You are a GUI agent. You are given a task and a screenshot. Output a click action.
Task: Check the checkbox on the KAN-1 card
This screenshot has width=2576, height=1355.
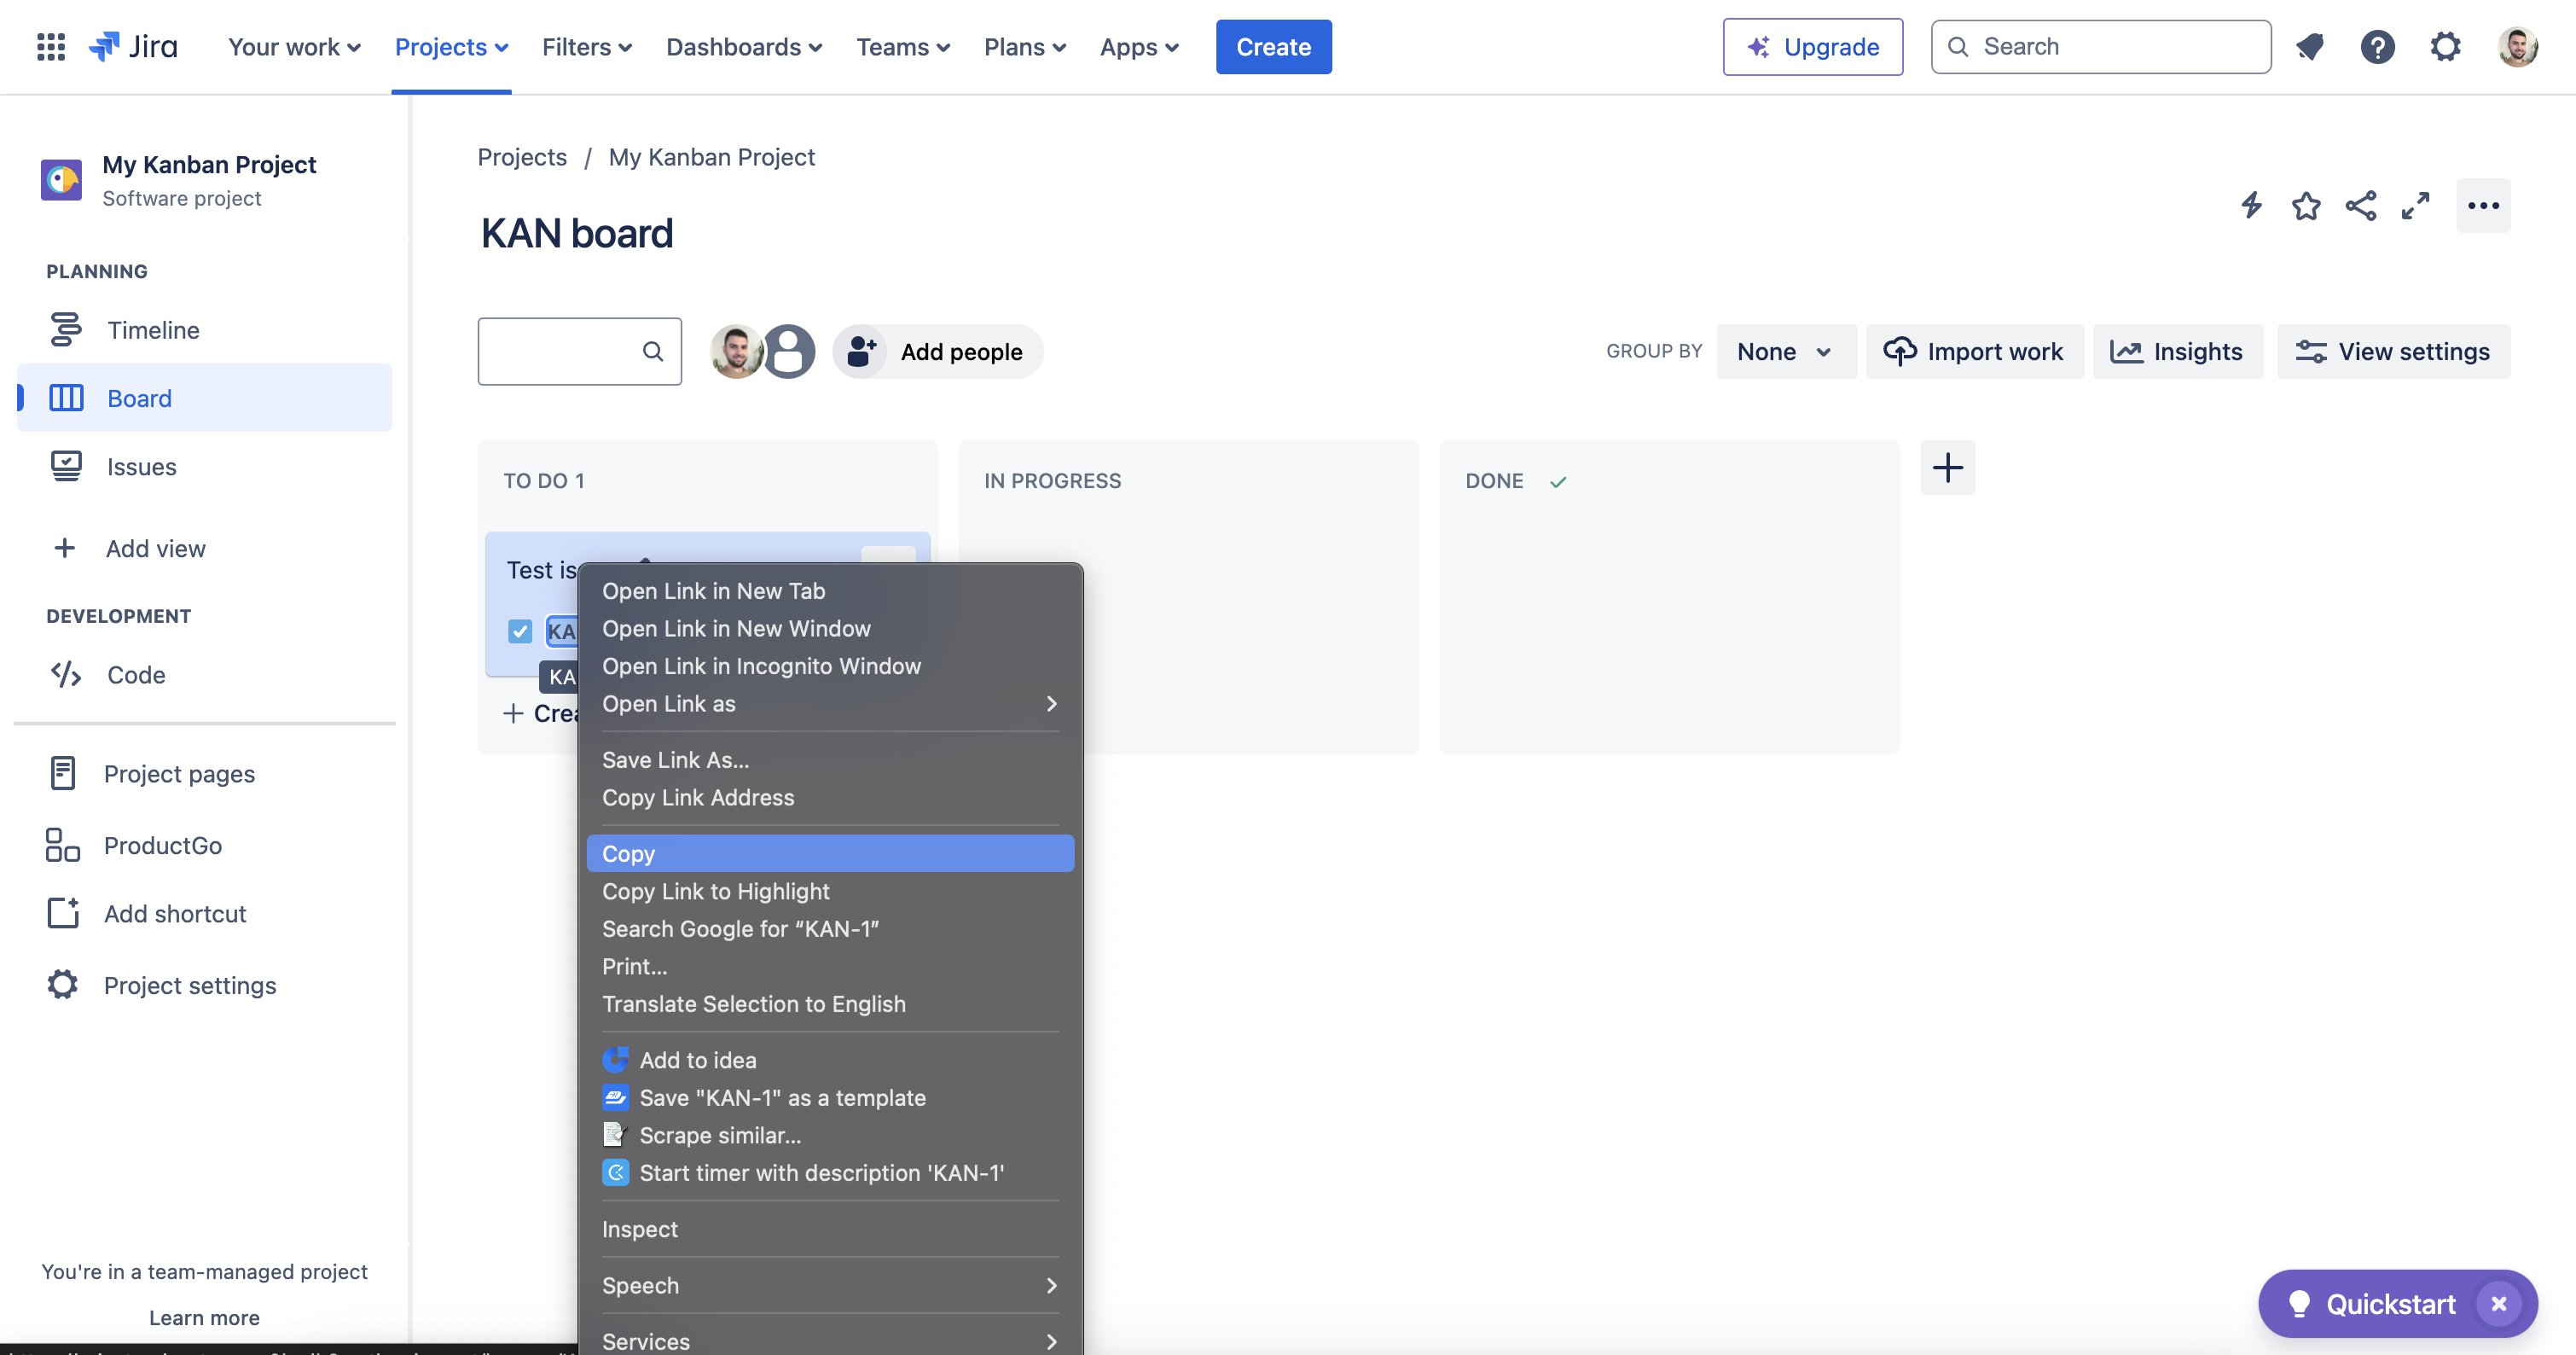pyautogui.click(x=520, y=631)
